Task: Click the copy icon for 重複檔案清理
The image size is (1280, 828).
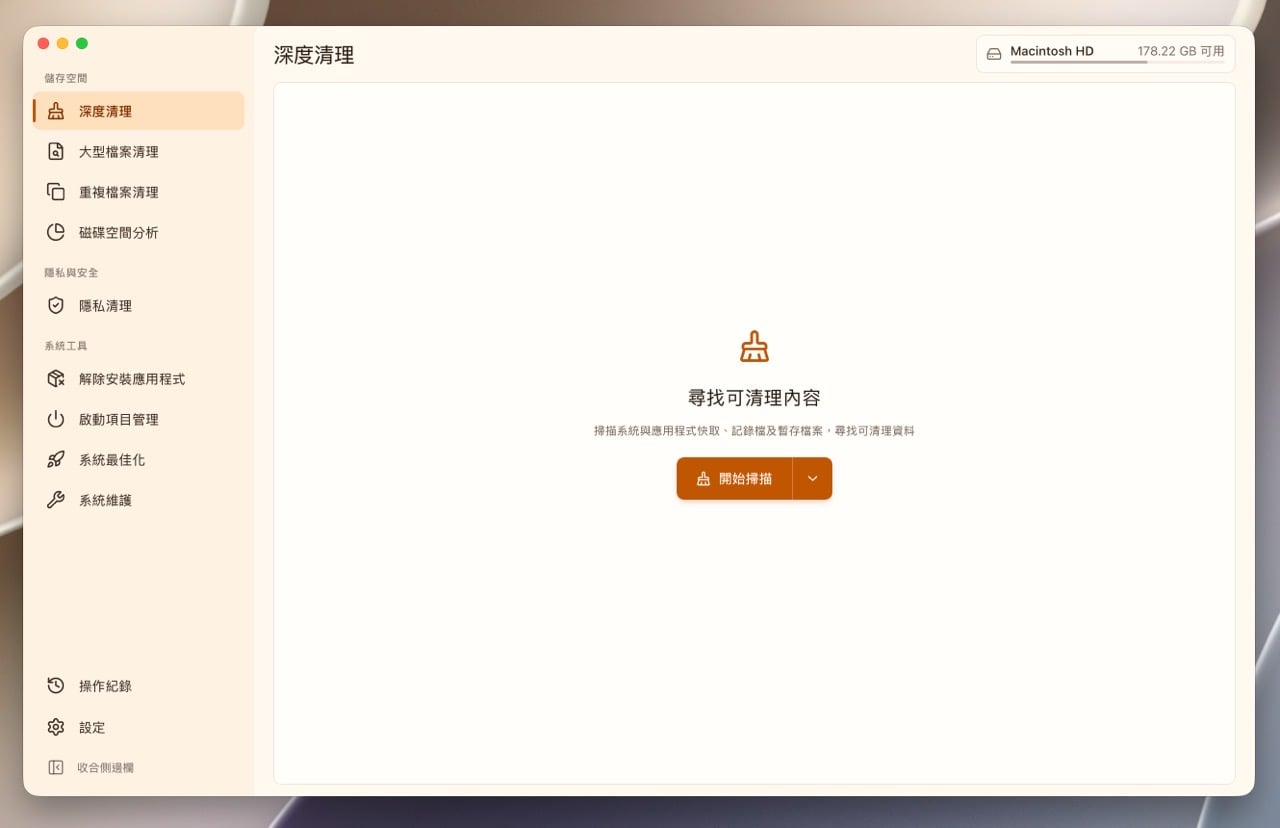Action: (56, 192)
